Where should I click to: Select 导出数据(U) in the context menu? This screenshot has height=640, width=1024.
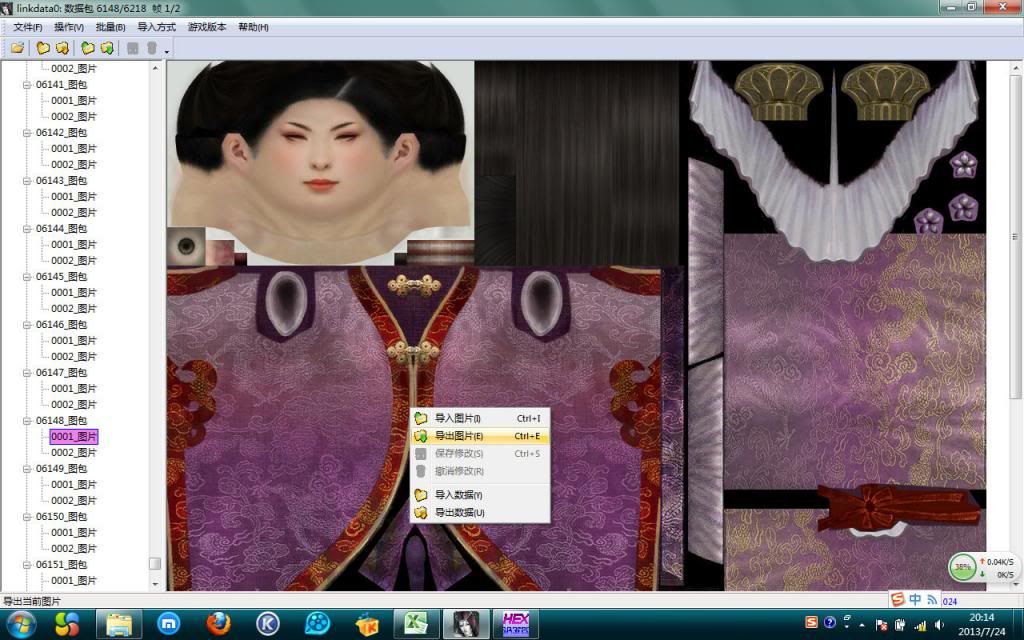coord(459,513)
